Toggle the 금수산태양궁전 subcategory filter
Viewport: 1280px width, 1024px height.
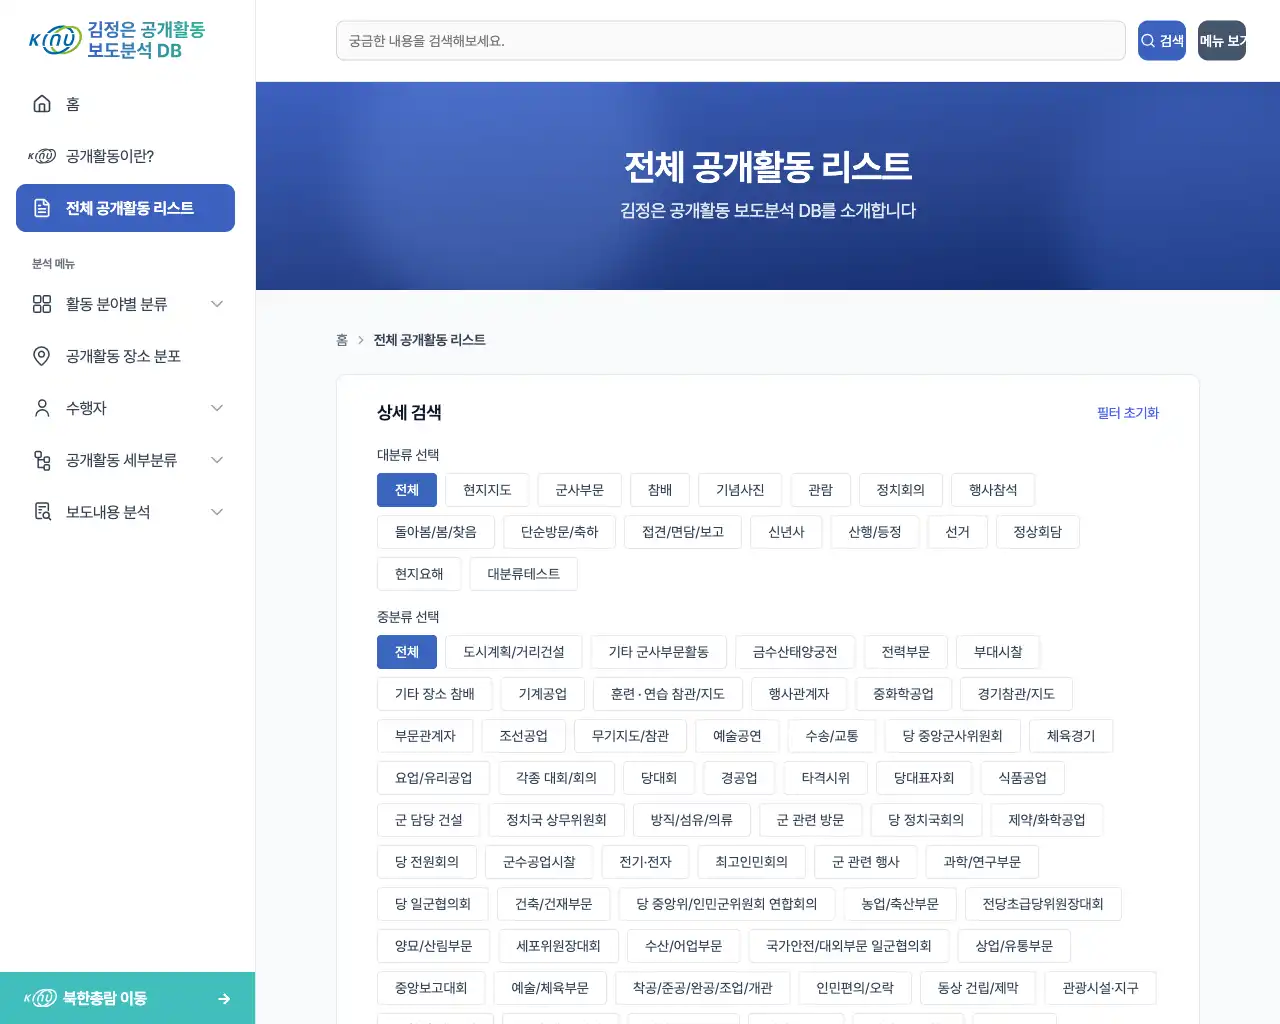795,652
